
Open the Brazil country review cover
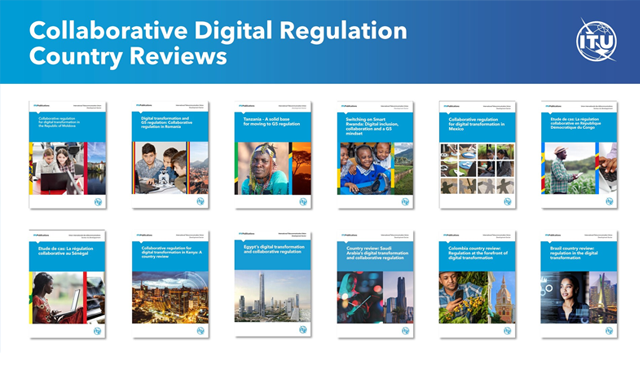(x=579, y=284)
